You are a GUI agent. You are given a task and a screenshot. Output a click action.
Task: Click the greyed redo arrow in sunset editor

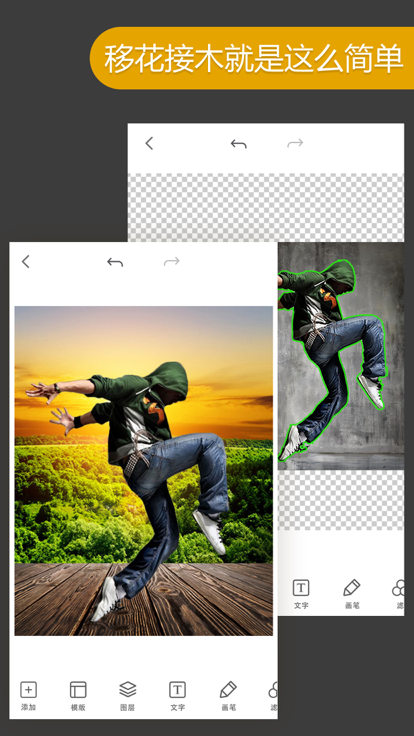tap(172, 261)
